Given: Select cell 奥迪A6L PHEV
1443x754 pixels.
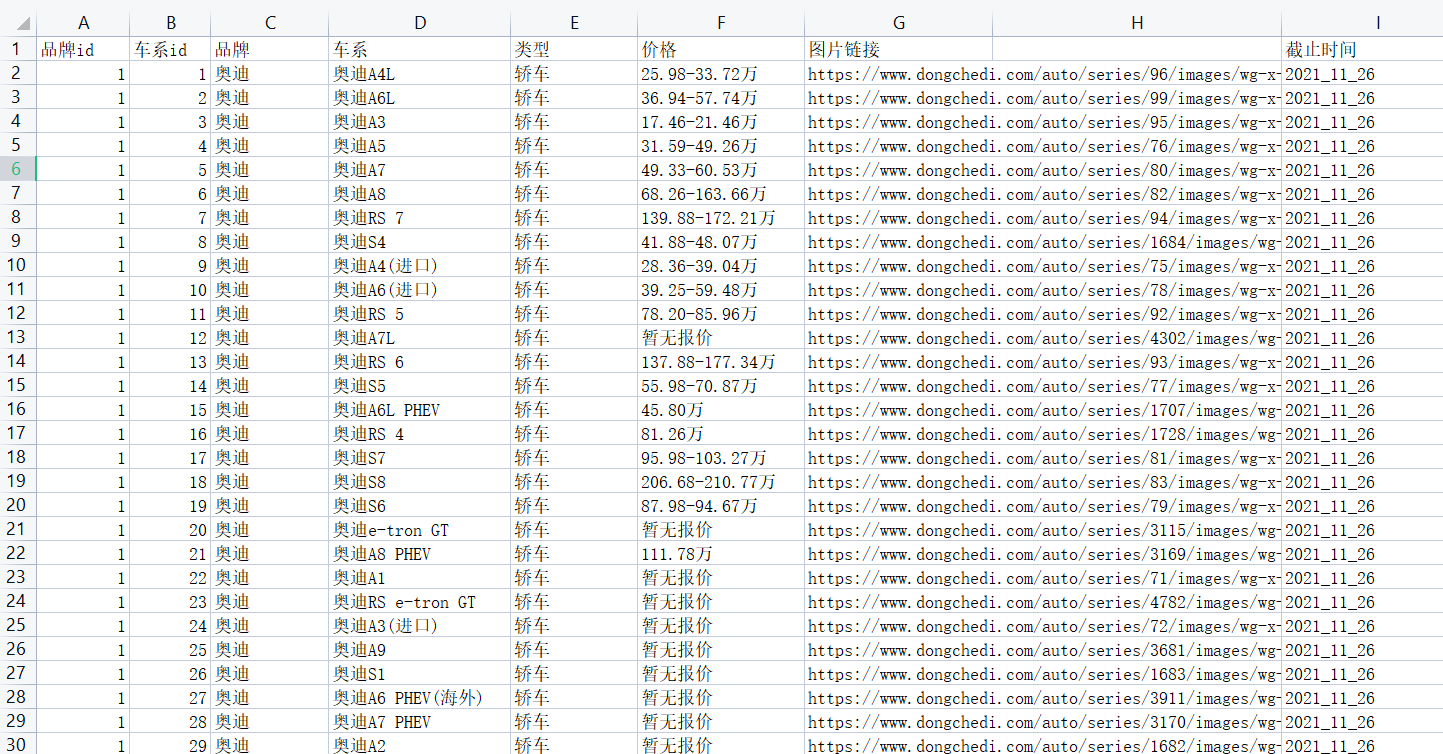Looking at the screenshot, I should [x=420, y=409].
